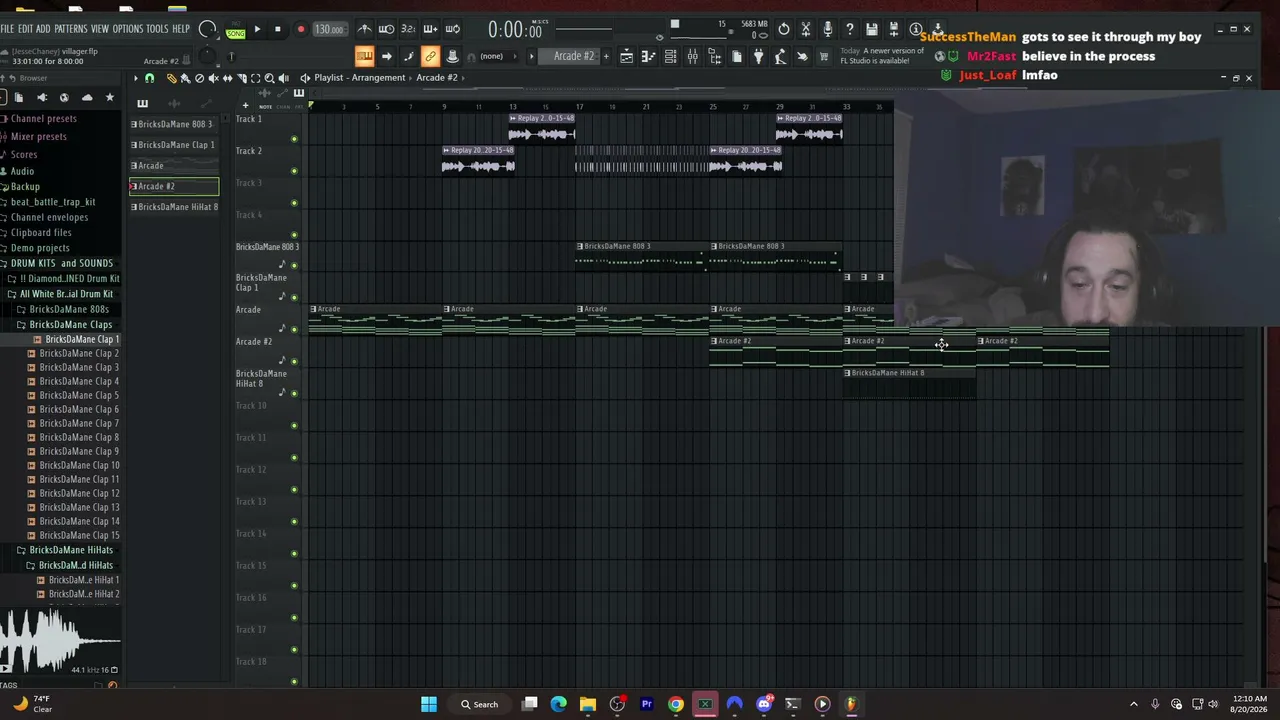Open the star favorites tab in Browser
The image size is (1280, 720).
coord(110,97)
